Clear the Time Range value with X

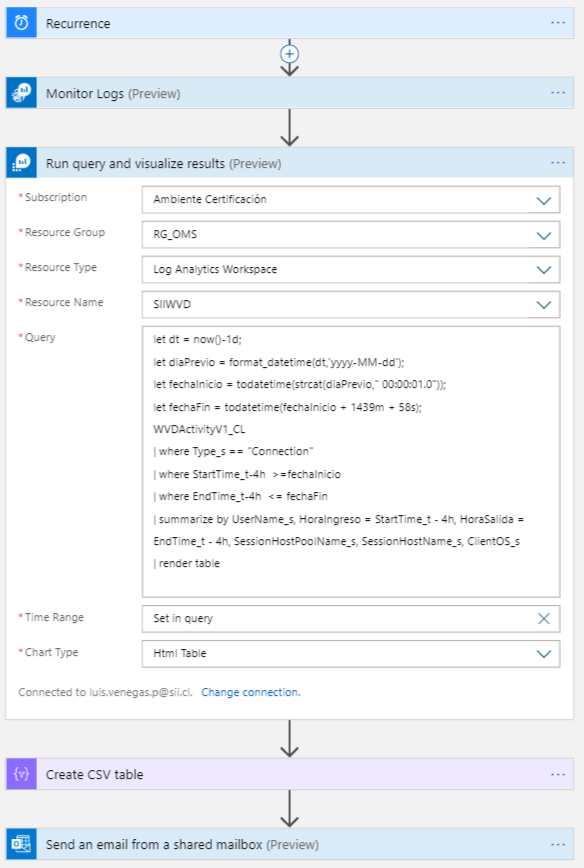(x=544, y=618)
